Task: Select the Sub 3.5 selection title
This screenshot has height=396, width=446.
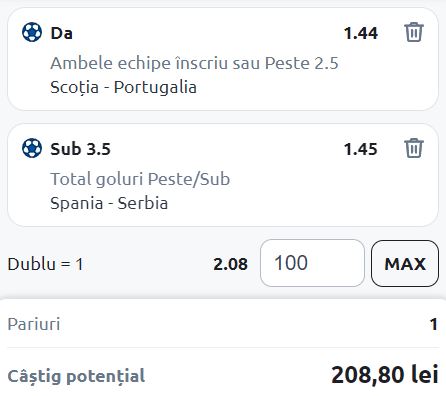Action: point(80,149)
